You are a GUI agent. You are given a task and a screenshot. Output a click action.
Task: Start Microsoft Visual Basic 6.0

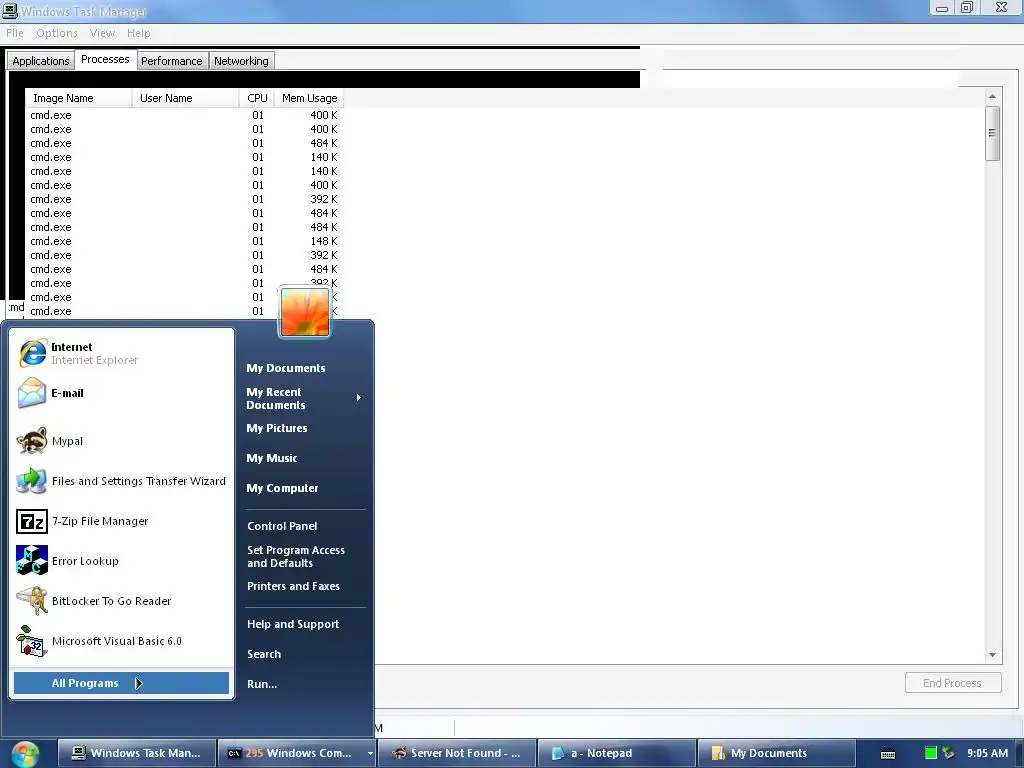point(121,641)
